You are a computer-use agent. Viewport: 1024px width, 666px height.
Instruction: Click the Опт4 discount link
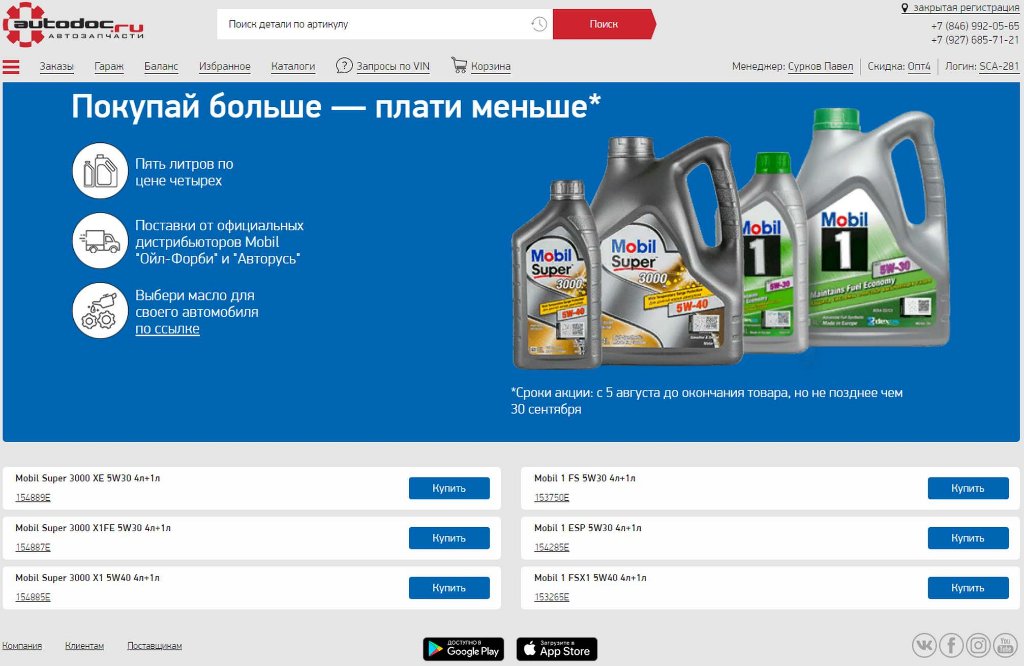pyautogui.click(x=919, y=66)
